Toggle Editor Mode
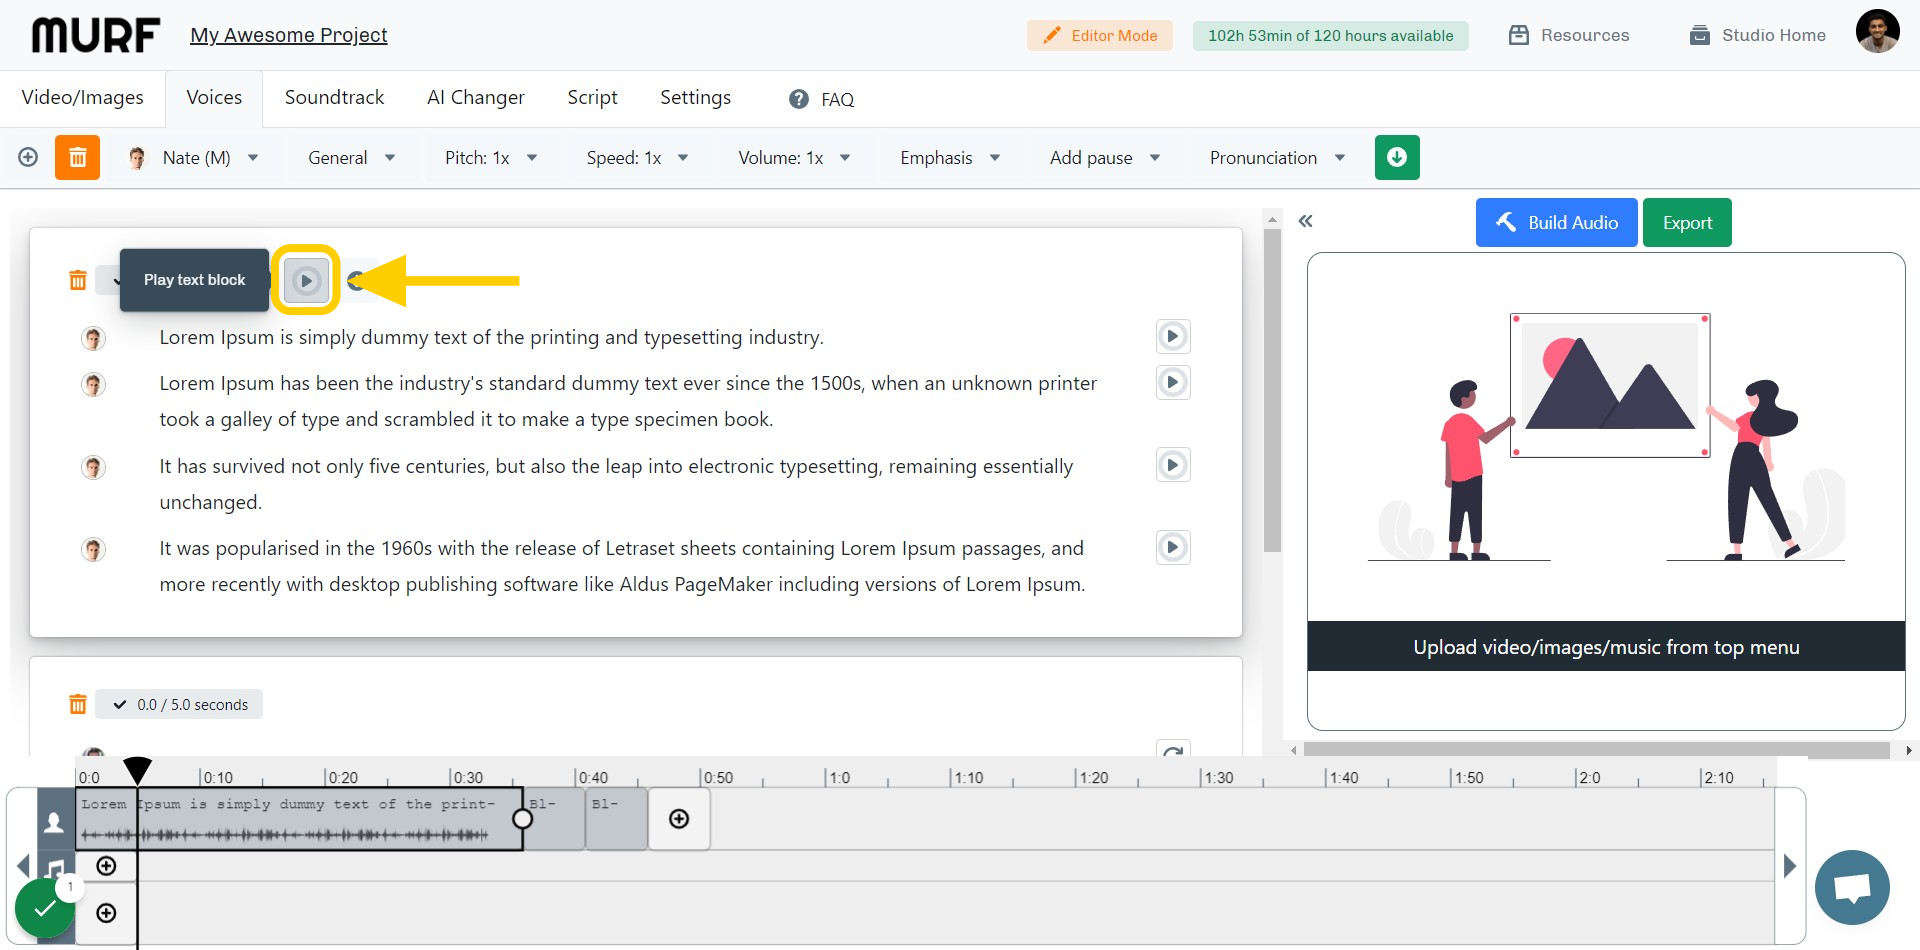This screenshot has height=950, width=1920. (x=1100, y=35)
